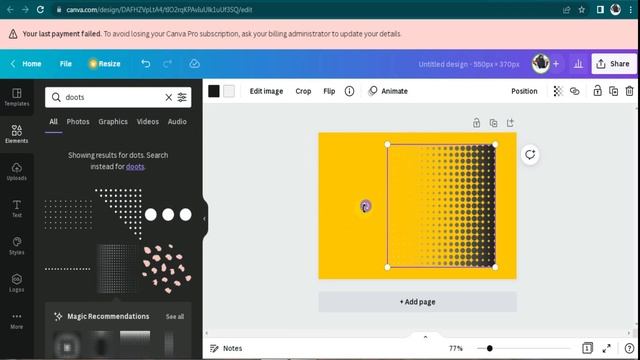Switch to the Graphics tab

(113, 122)
